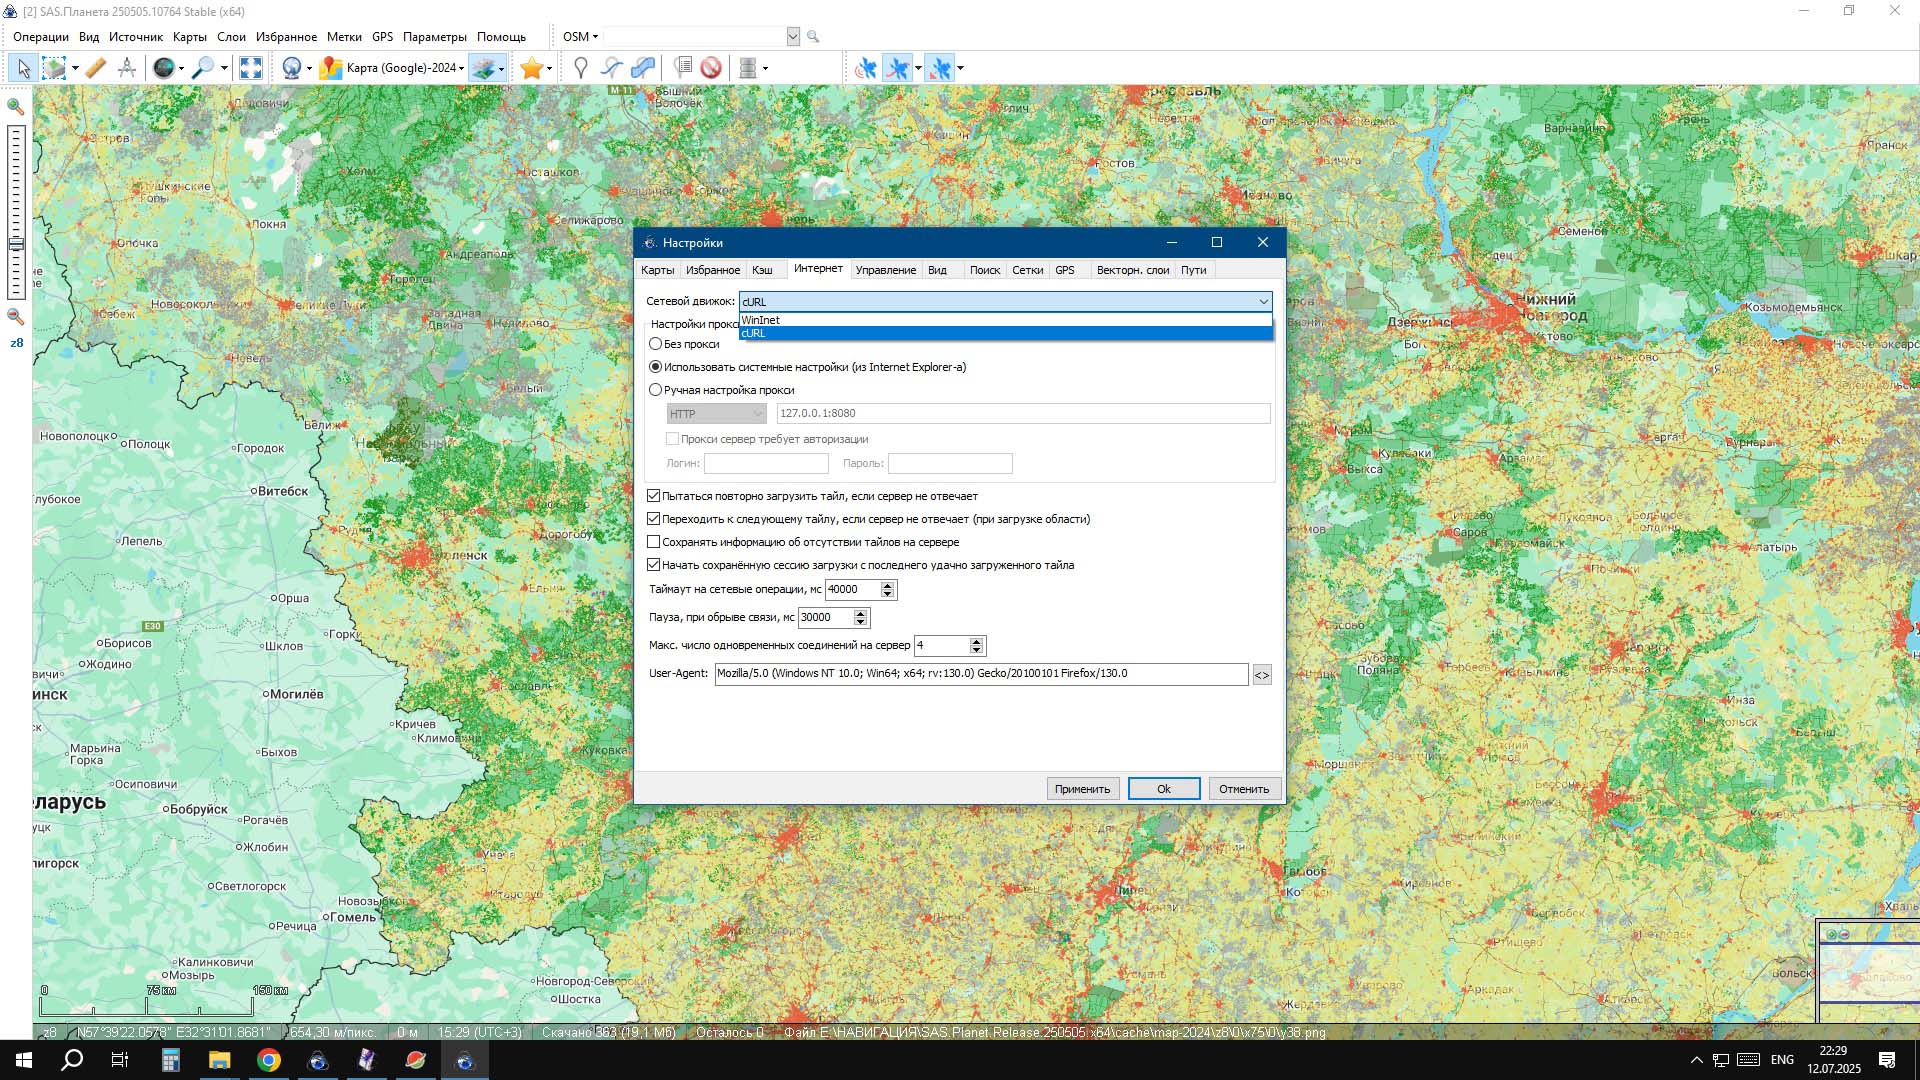
Task: Click the zoom-in magnifier on left sidebar
Action: pos(16,106)
